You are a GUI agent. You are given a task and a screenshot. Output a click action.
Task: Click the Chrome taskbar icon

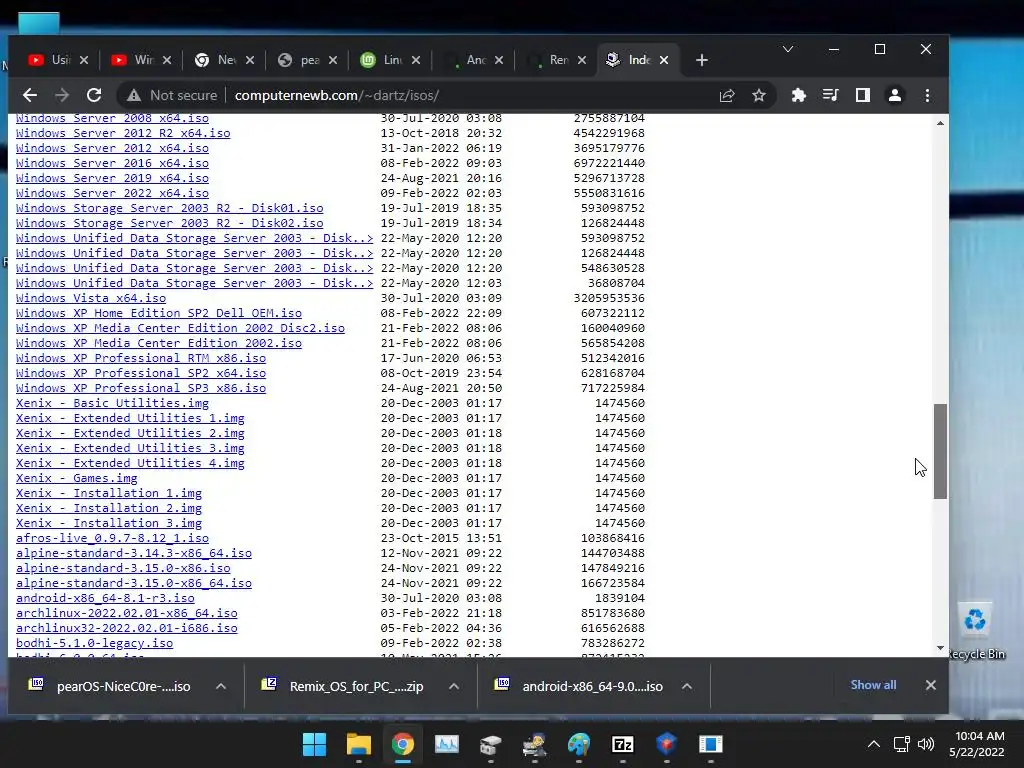pos(403,744)
